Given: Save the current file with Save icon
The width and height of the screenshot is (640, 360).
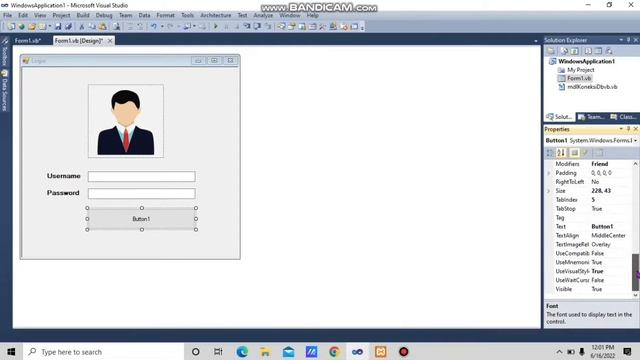Looking at the screenshot, I should [x=58, y=27].
